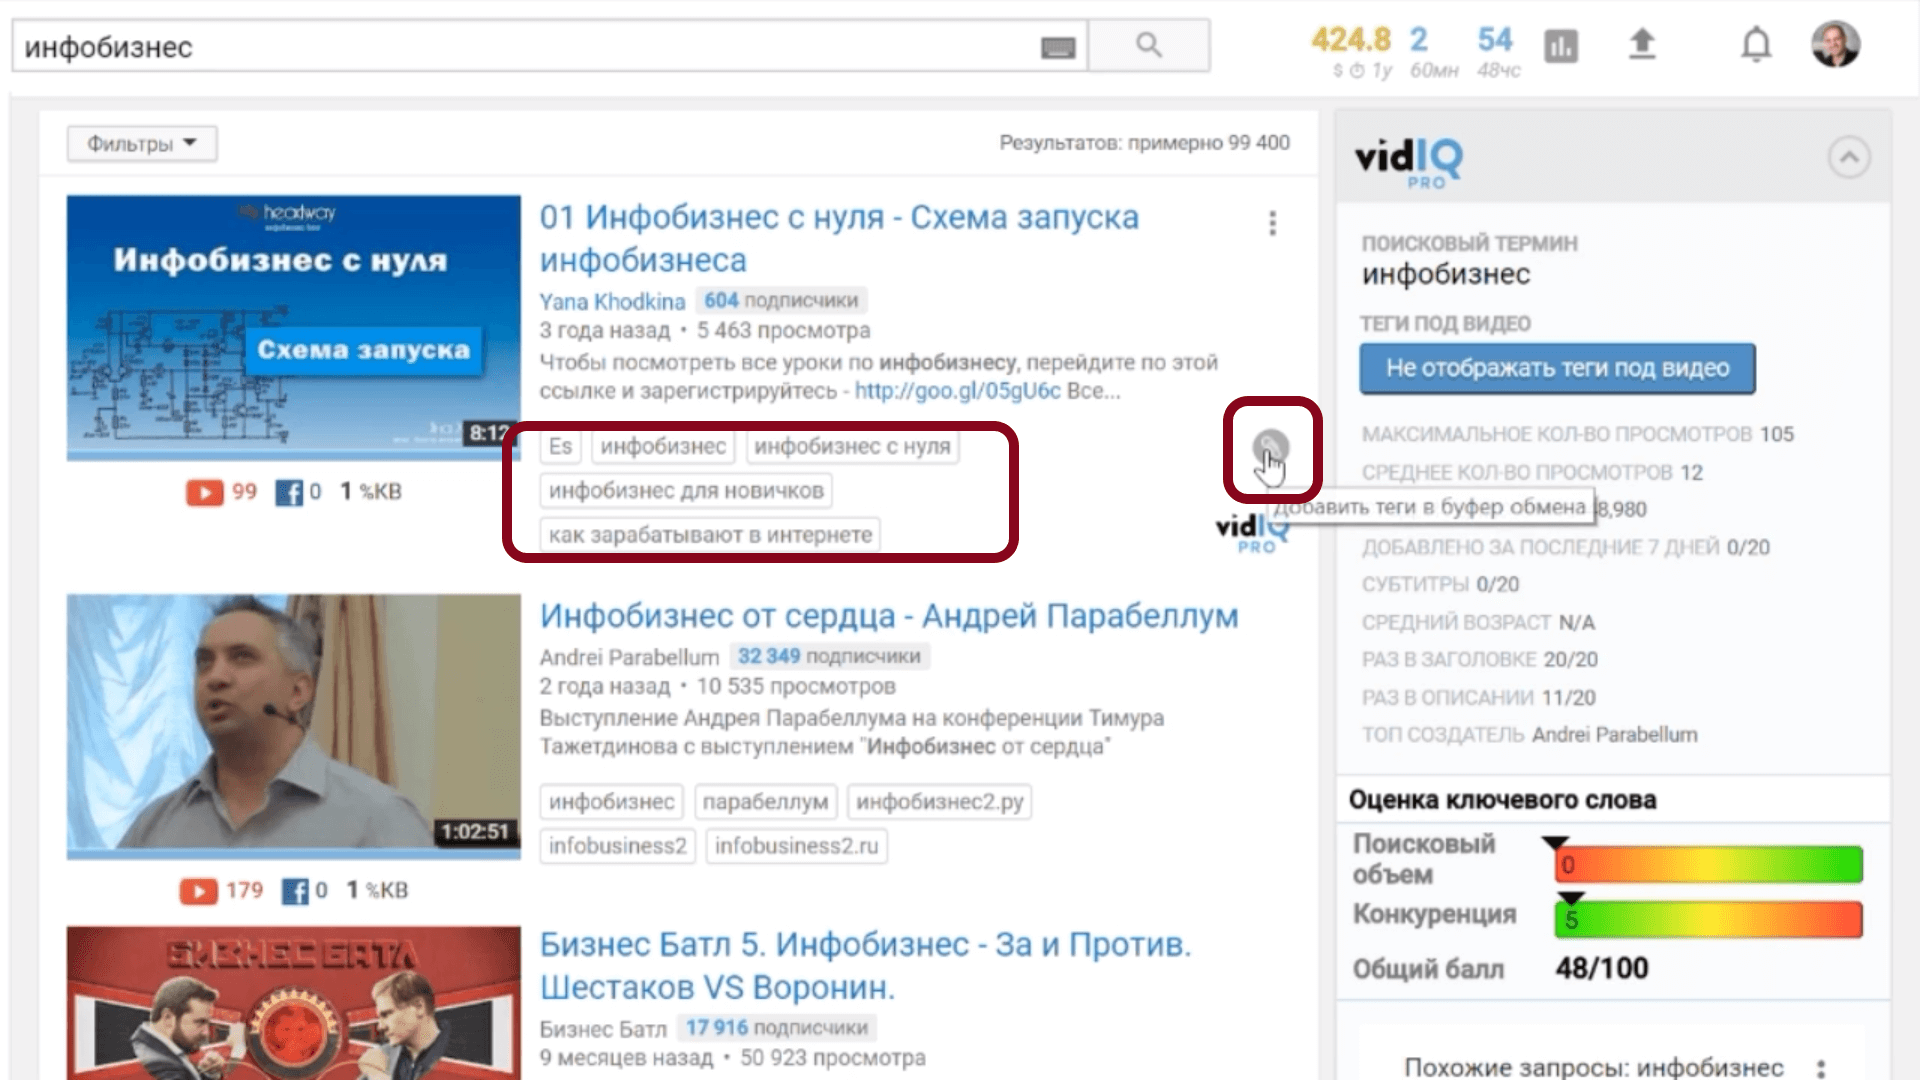
Task: Open Yana Khodkina channel link
Action: (612, 301)
